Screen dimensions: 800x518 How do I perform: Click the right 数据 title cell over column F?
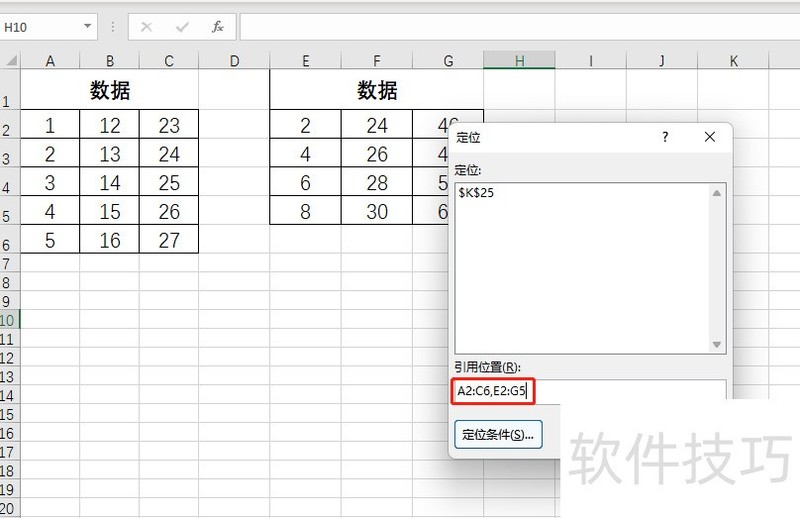pyautogui.click(x=377, y=90)
